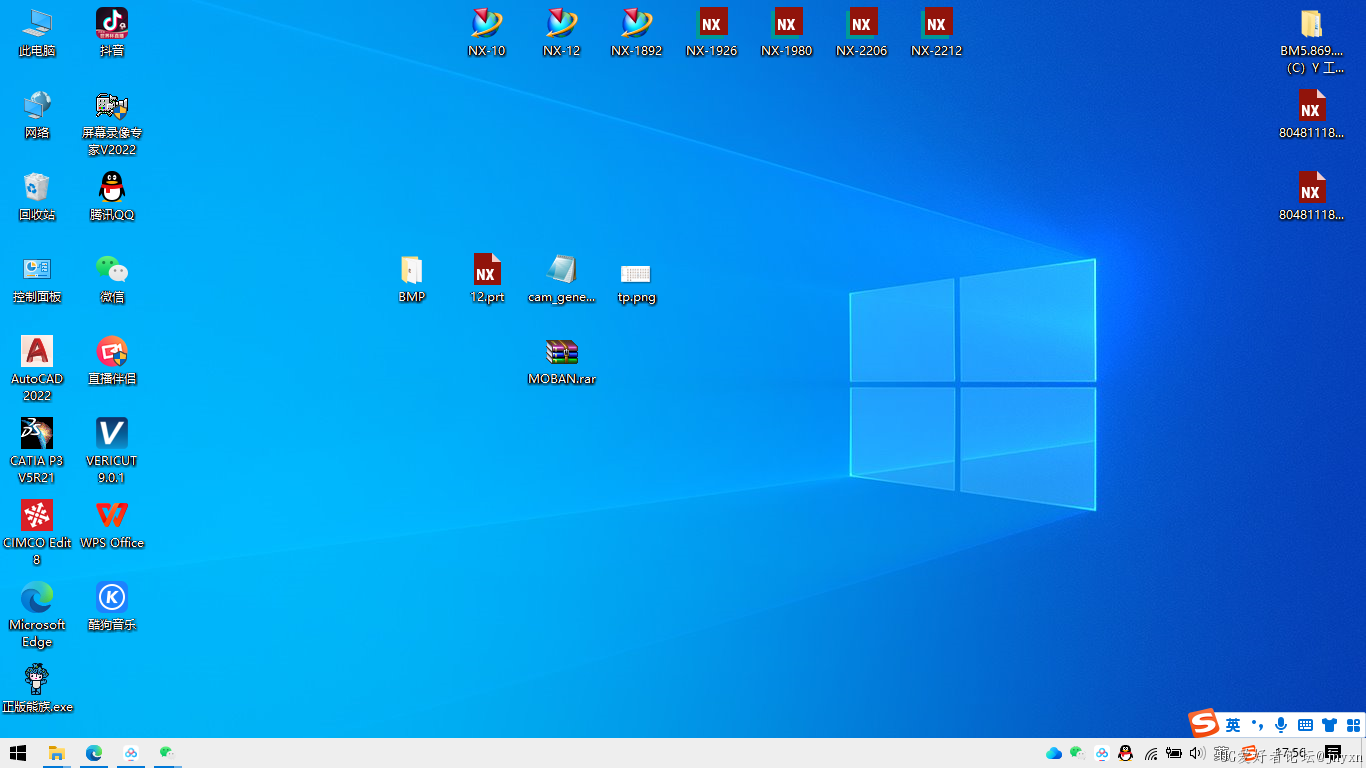The height and width of the screenshot is (768, 1366).
Task: Select the 网络 desktop icon
Action: [37, 115]
